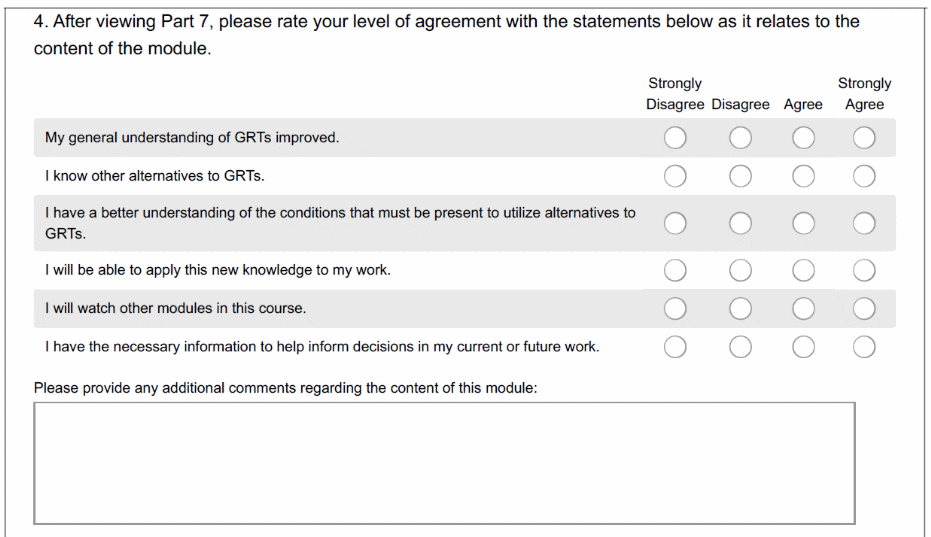Rate Disagree for watching other modules in this course
The image size is (931, 537).
coord(740,308)
